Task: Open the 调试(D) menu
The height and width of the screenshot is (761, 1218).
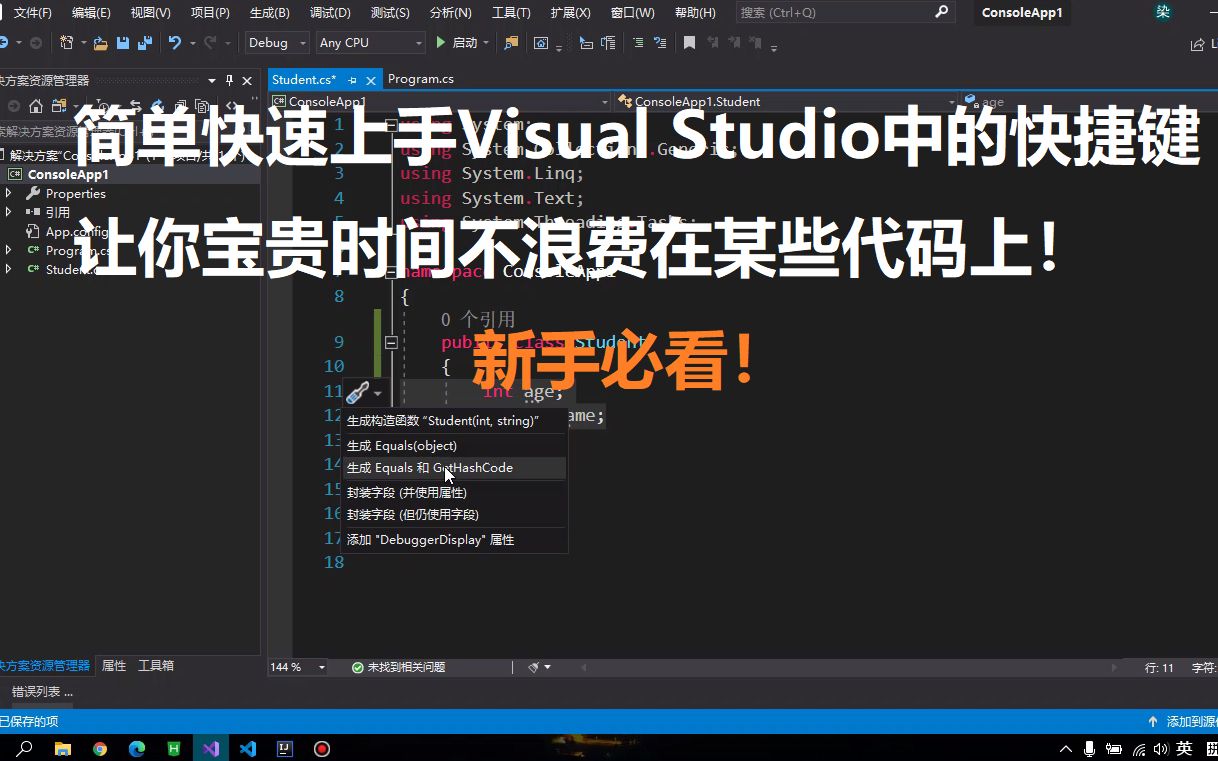Action: coord(330,12)
